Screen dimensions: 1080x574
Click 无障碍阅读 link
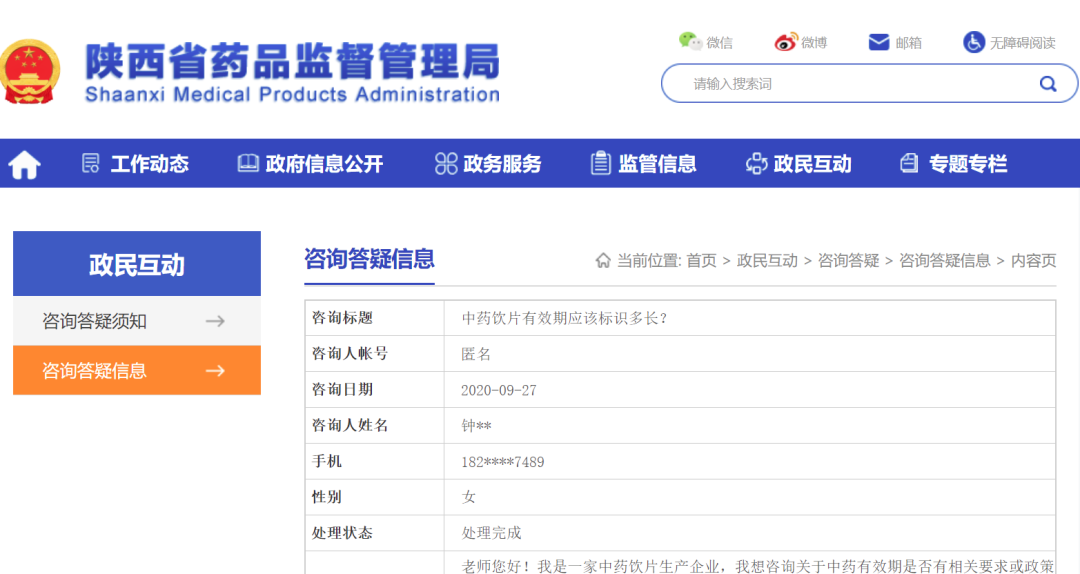[x=1023, y=43]
